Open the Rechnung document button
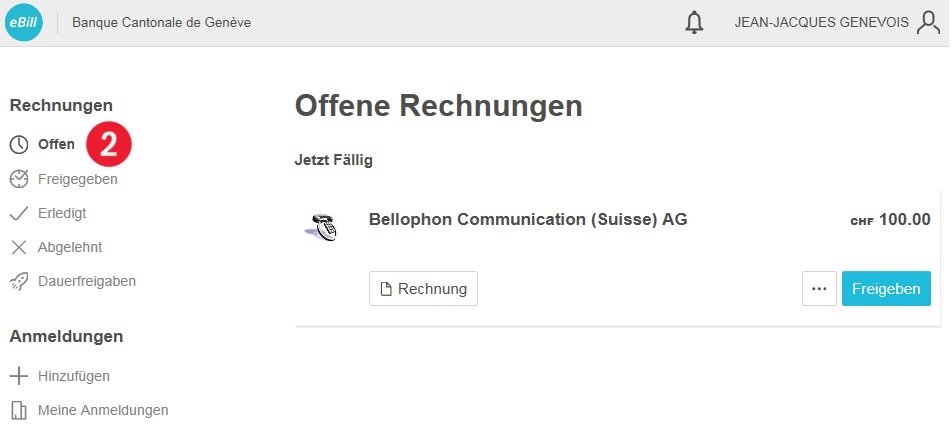This screenshot has width=952, height=428. (423, 288)
